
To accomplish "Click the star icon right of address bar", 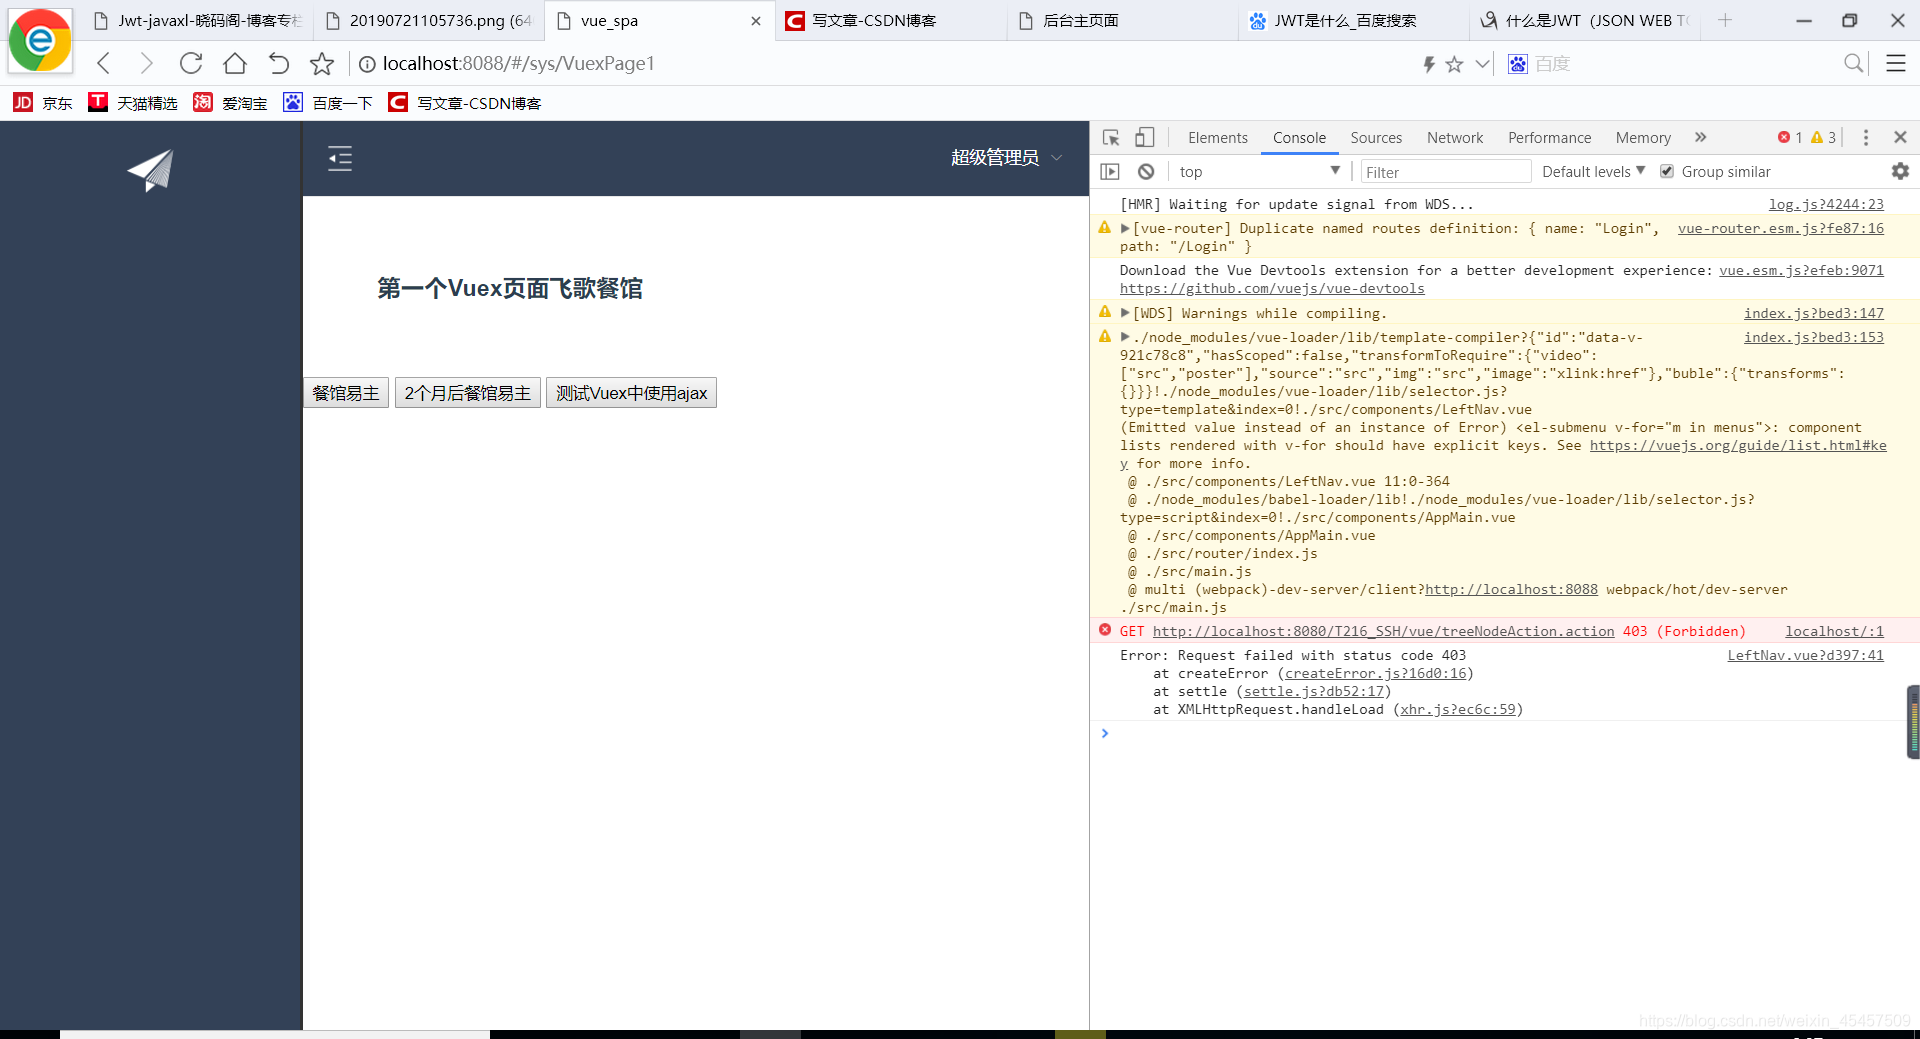I will 1455,64.
